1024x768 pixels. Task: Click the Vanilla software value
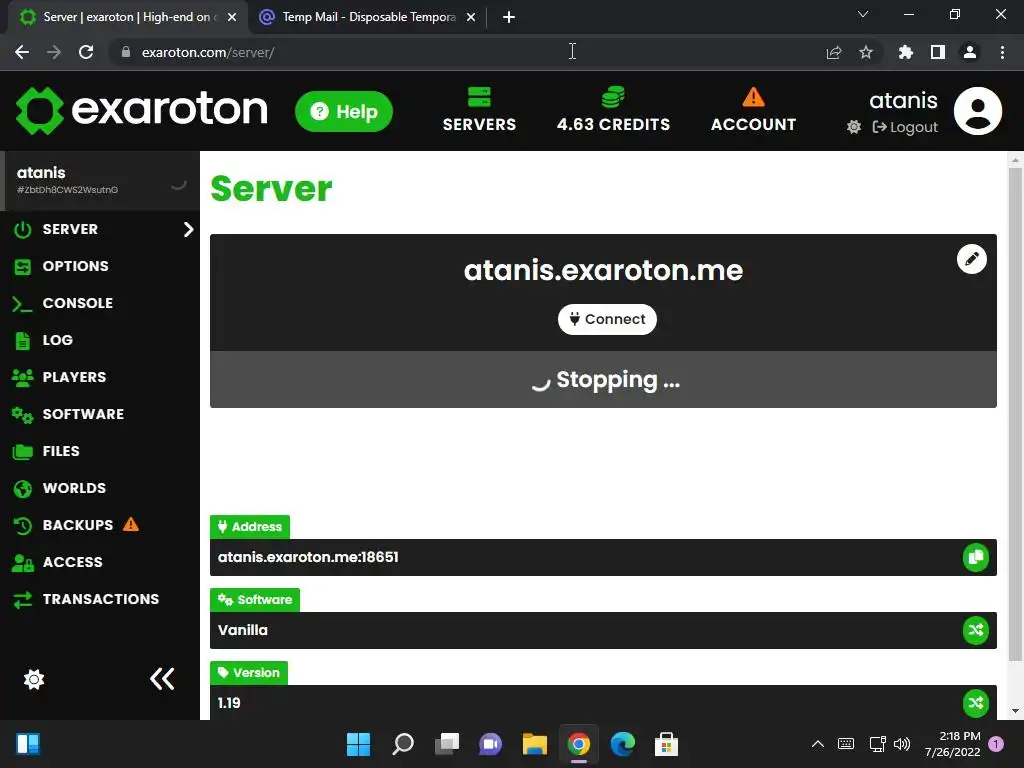click(x=243, y=630)
